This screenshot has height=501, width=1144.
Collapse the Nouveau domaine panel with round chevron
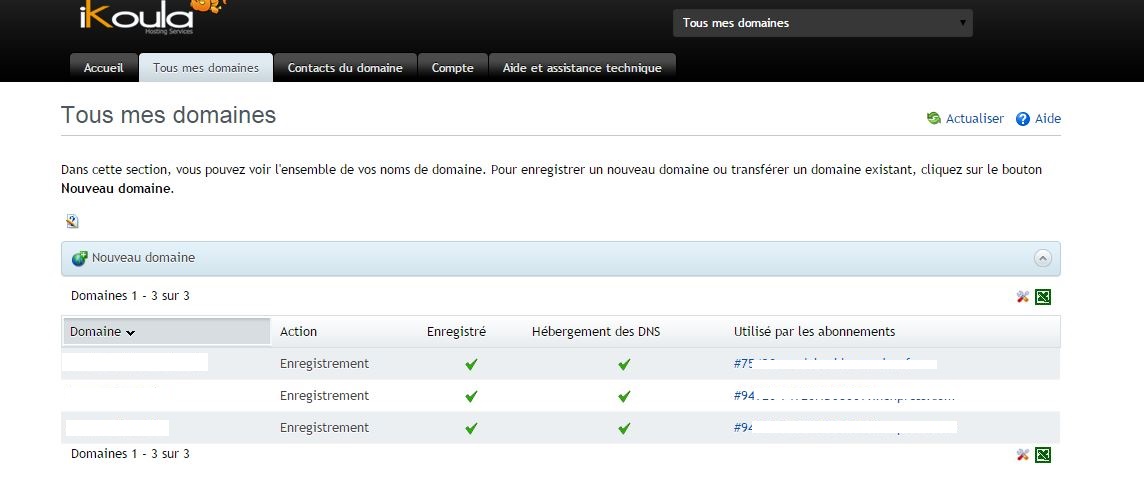[1043, 258]
